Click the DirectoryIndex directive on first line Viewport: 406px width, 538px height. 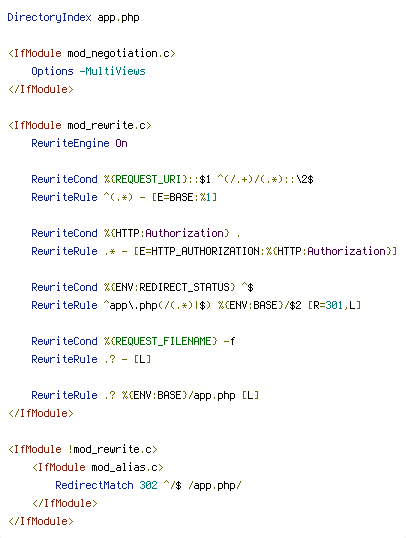(x=49, y=17)
